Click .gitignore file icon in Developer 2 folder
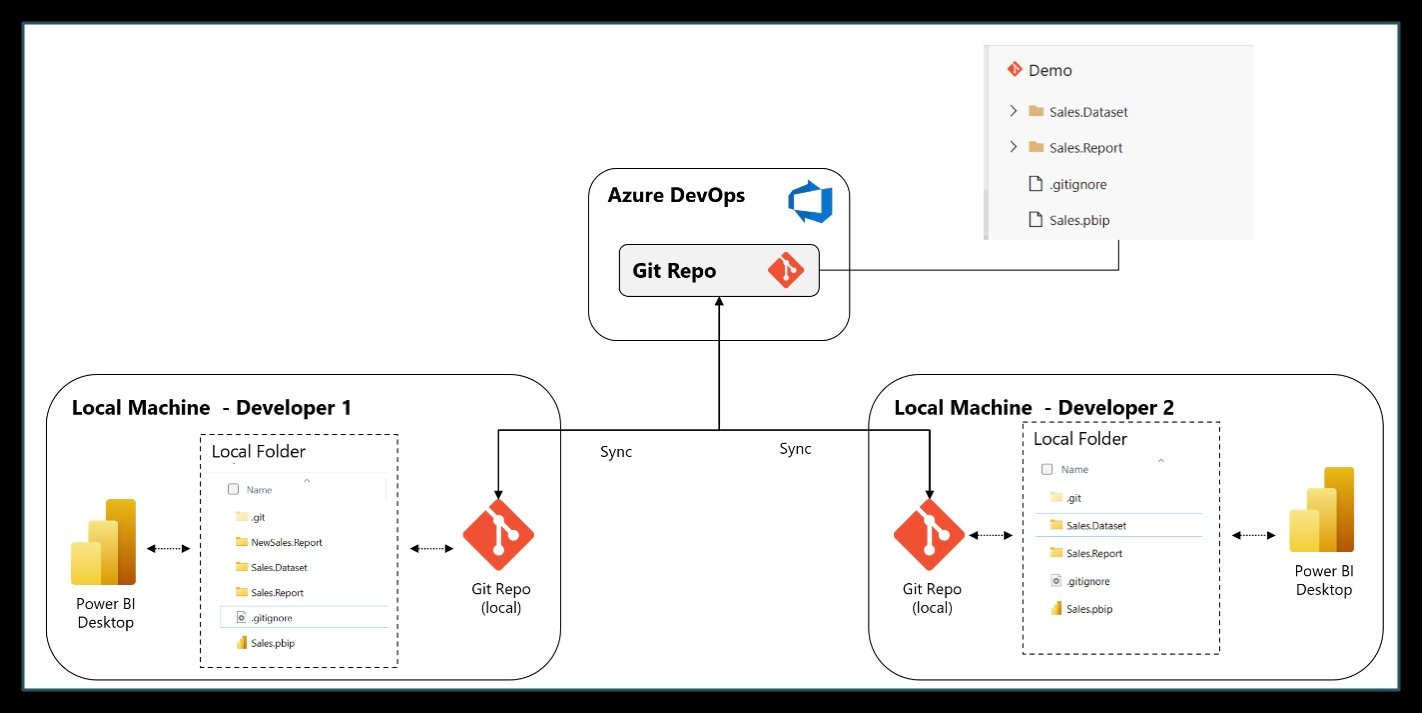Screen dimensions: 1422x713 pos(1056,581)
